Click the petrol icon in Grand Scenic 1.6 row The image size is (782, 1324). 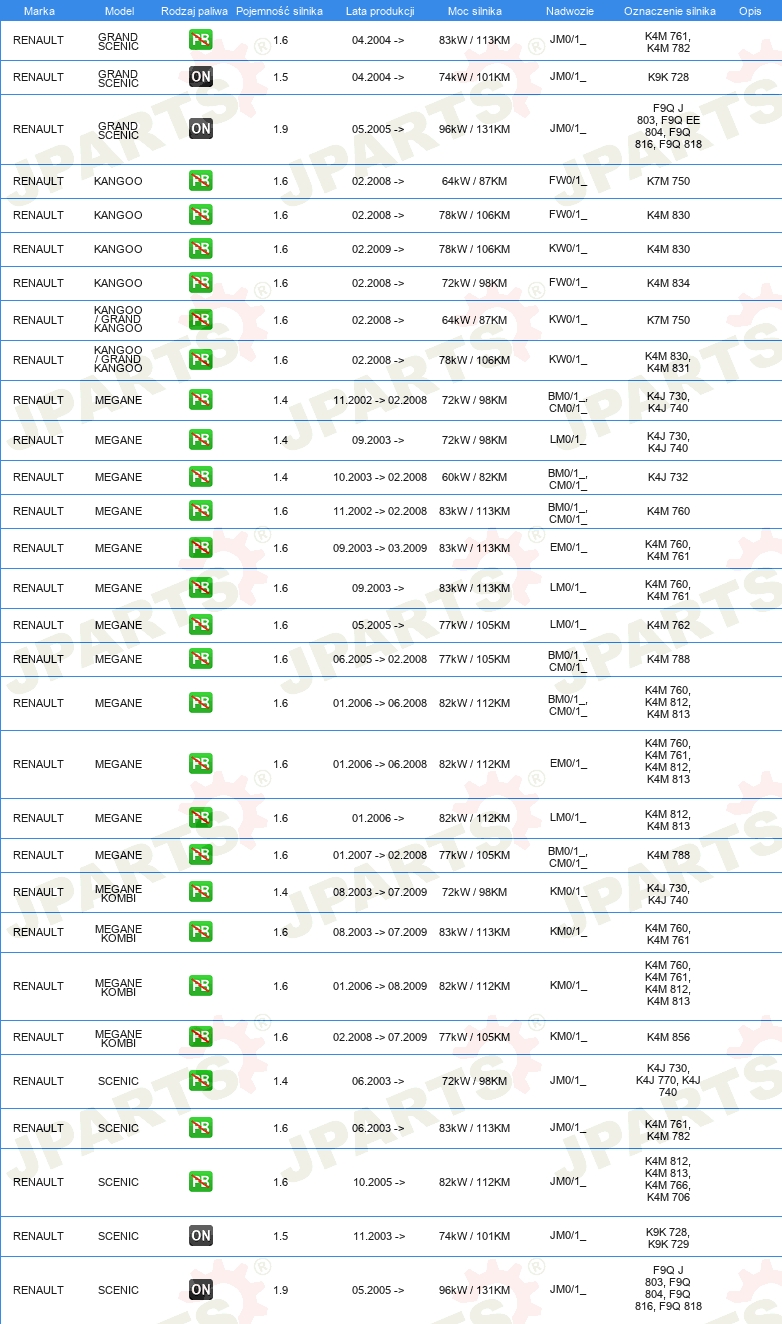[201, 40]
